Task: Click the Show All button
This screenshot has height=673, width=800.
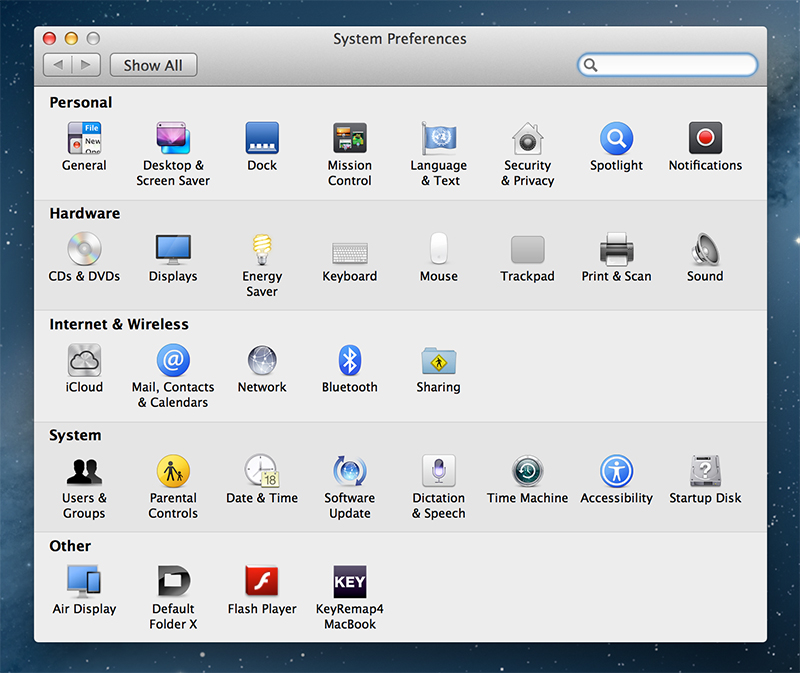Action: click(153, 65)
